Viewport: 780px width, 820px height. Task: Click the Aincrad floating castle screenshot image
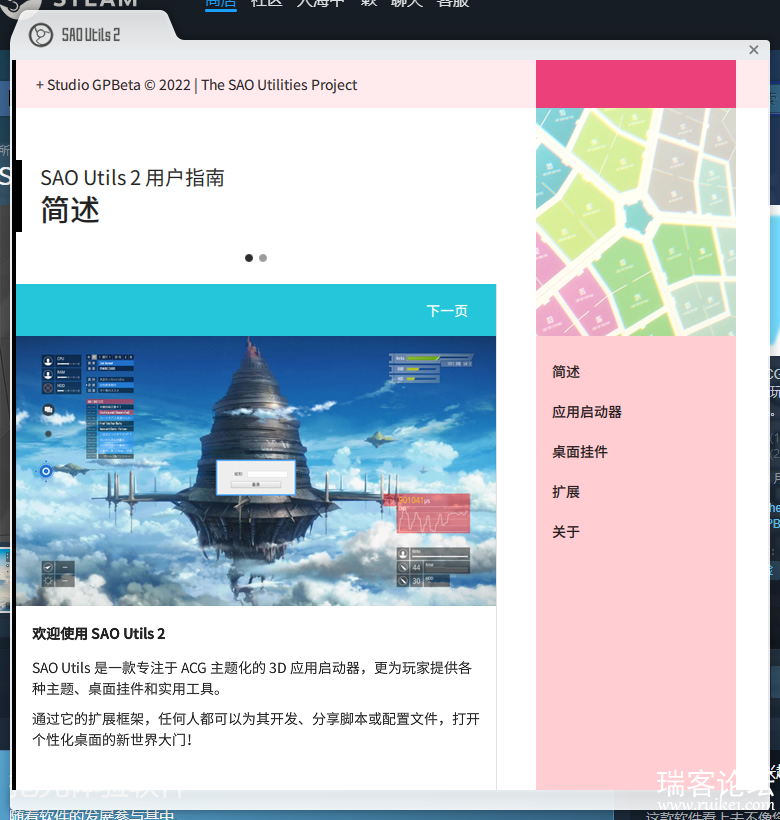256,471
